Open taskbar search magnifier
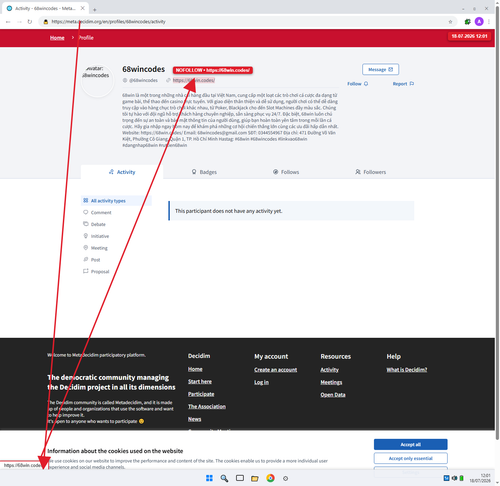The image size is (500, 486). (x=224, y=478)
